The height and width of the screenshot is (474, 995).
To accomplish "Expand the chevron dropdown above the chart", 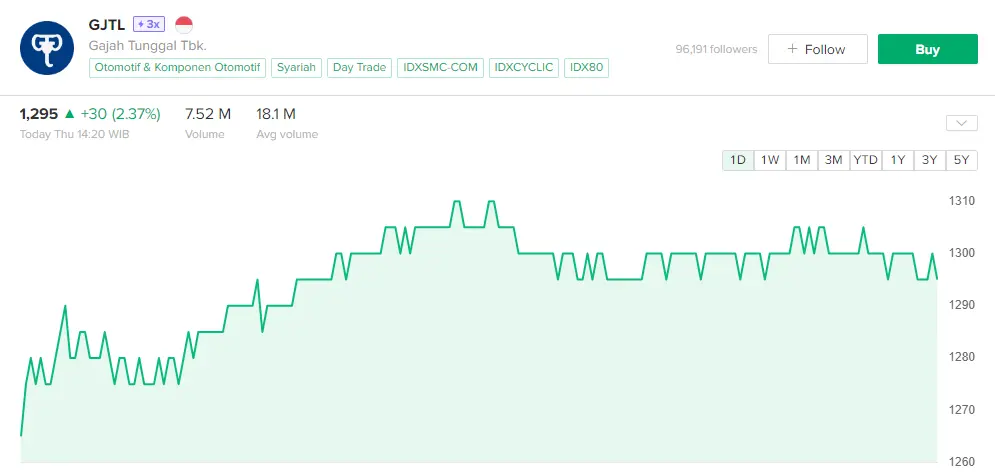I will [961, 123].
